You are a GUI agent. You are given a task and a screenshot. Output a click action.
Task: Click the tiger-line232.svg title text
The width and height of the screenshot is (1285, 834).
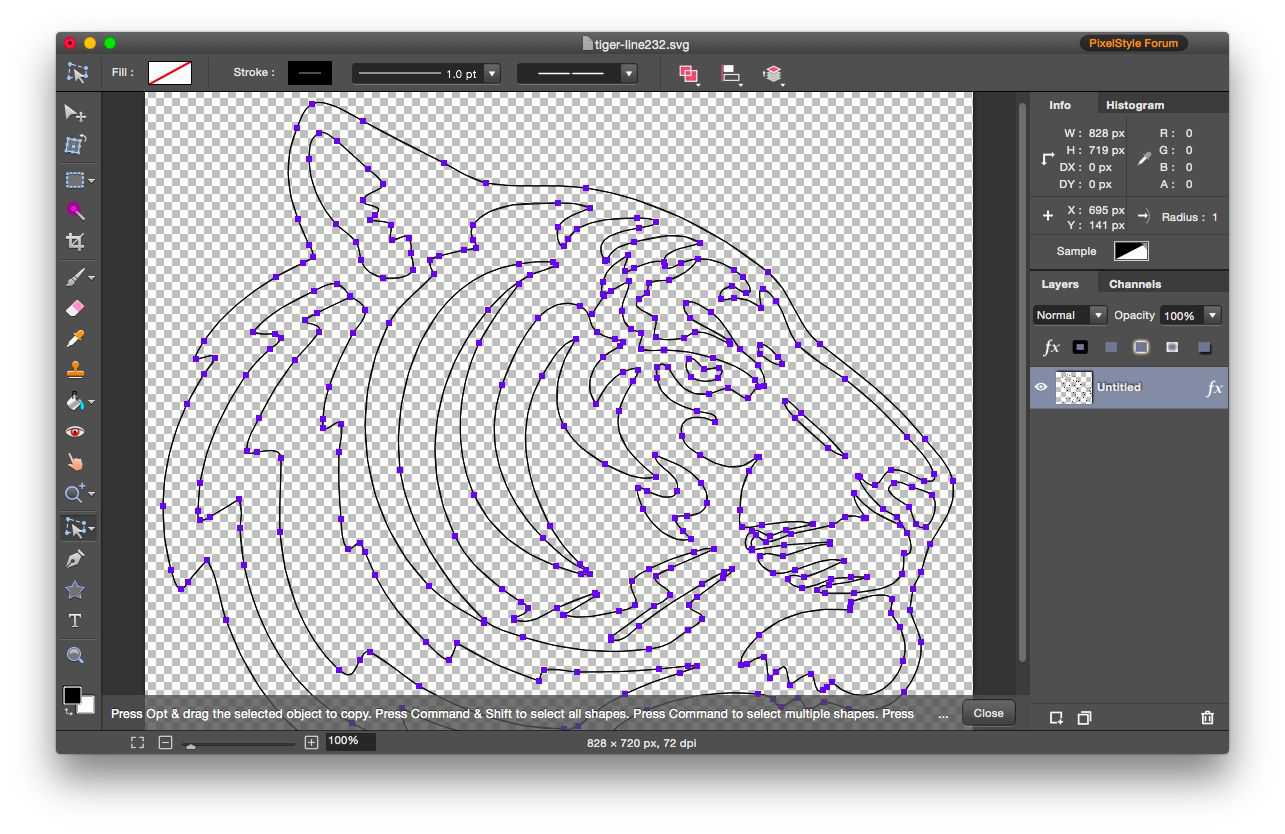(641, 44)
